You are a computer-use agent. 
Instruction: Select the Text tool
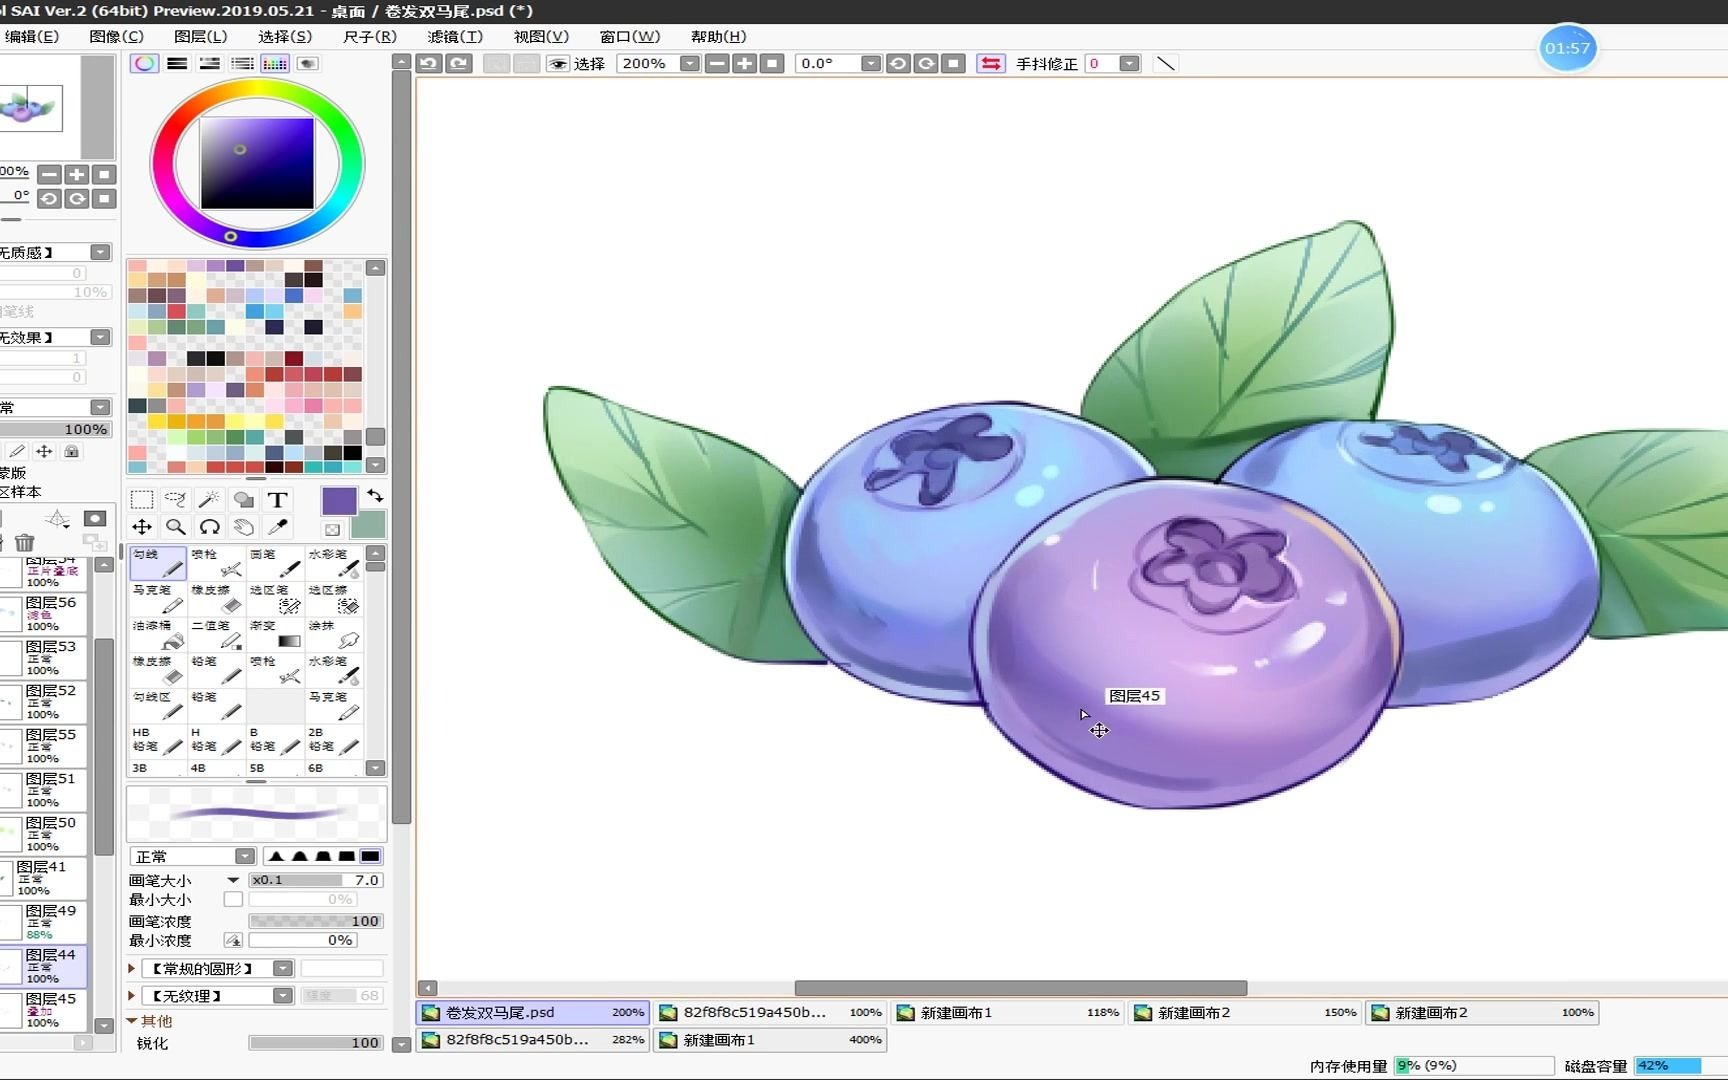(278, 499)
